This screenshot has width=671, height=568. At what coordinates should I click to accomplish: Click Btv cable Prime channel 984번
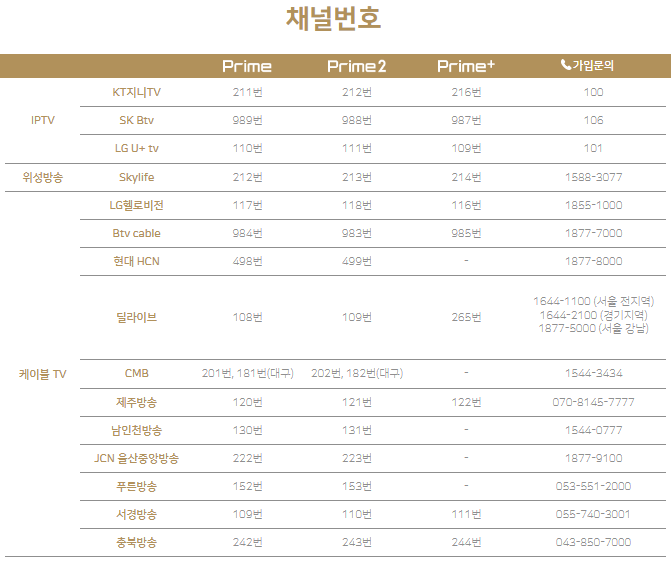coord(247,233)
